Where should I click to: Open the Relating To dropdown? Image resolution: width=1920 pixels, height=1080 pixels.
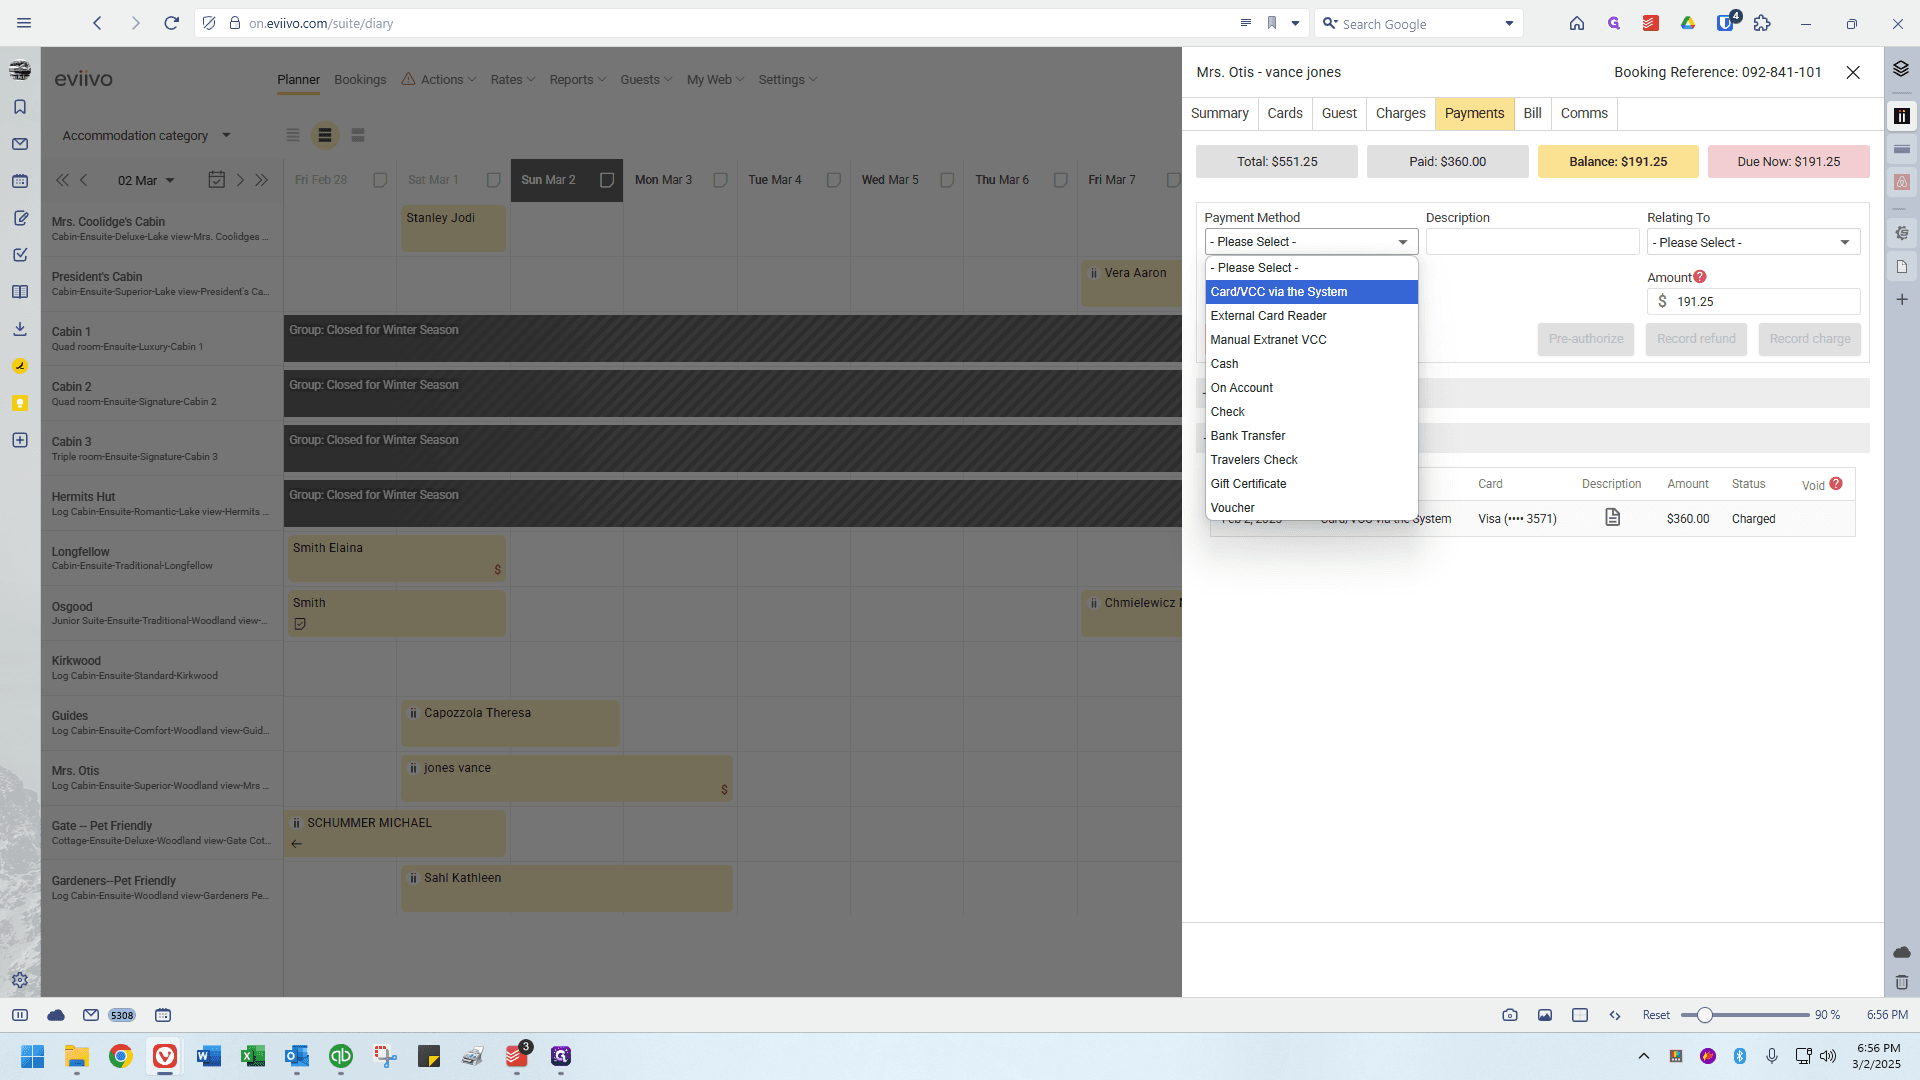click(1753, 242)
